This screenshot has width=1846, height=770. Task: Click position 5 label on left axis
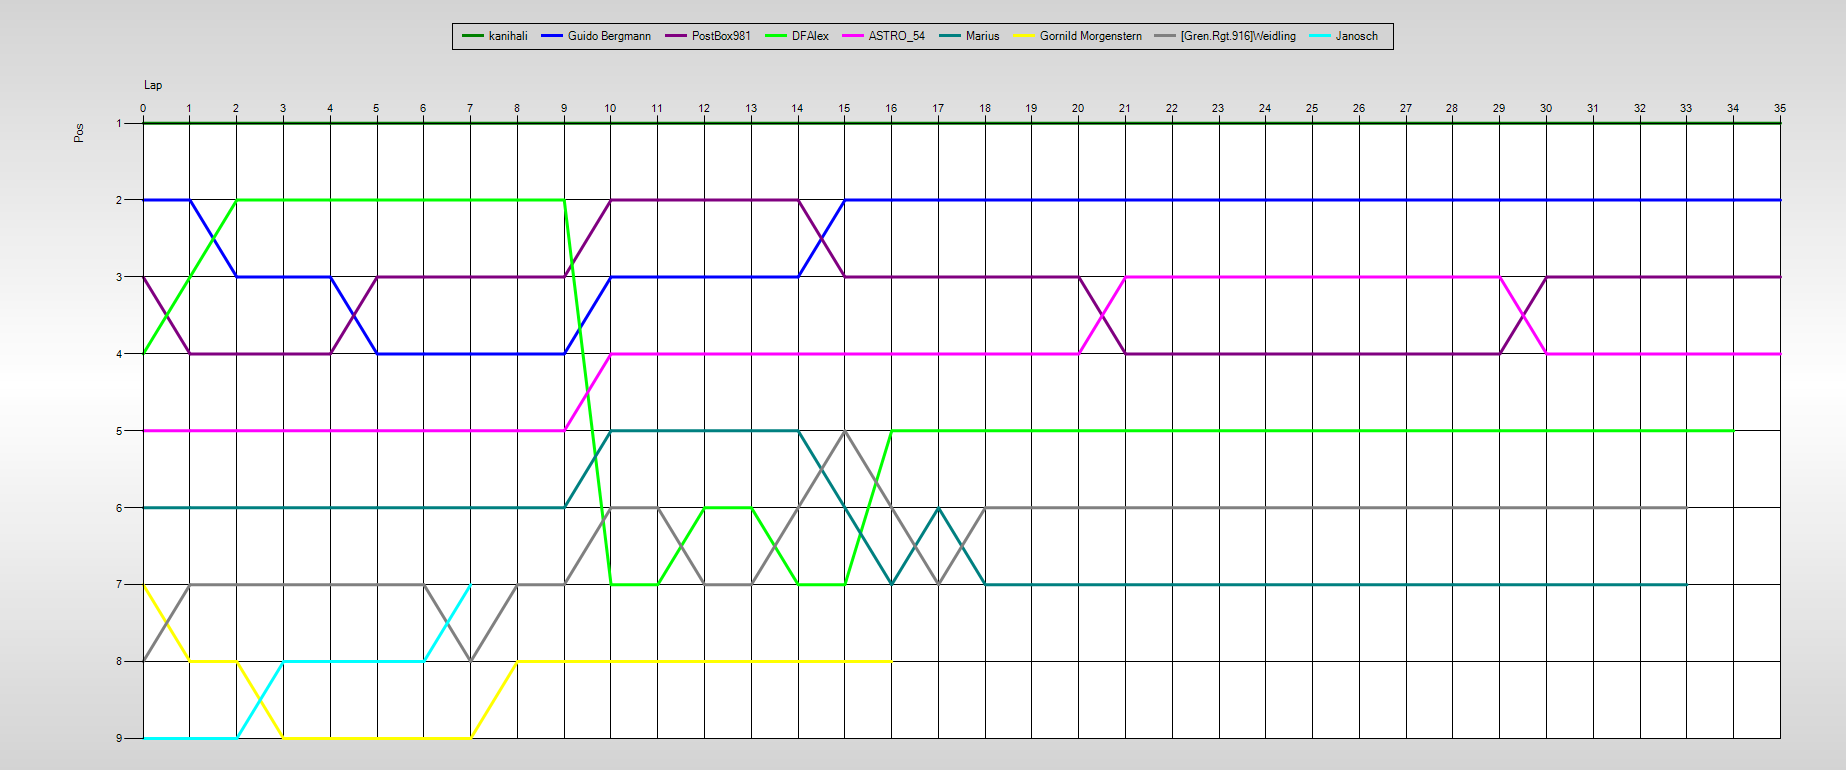coord(119,431)
